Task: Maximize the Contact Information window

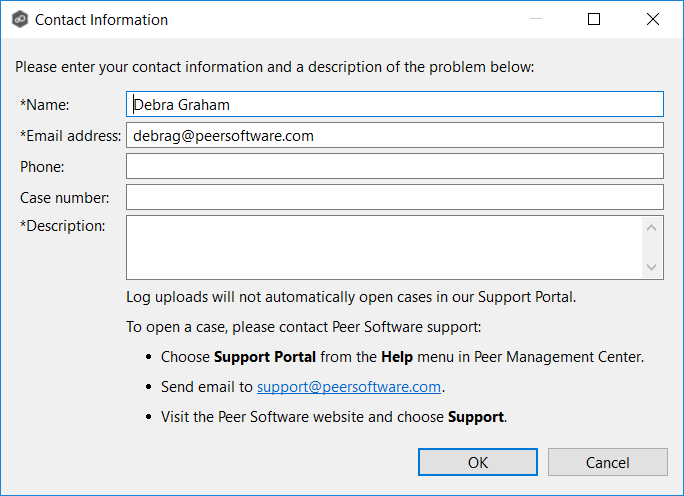Action: pyautogui.click(x=594, y=20)
